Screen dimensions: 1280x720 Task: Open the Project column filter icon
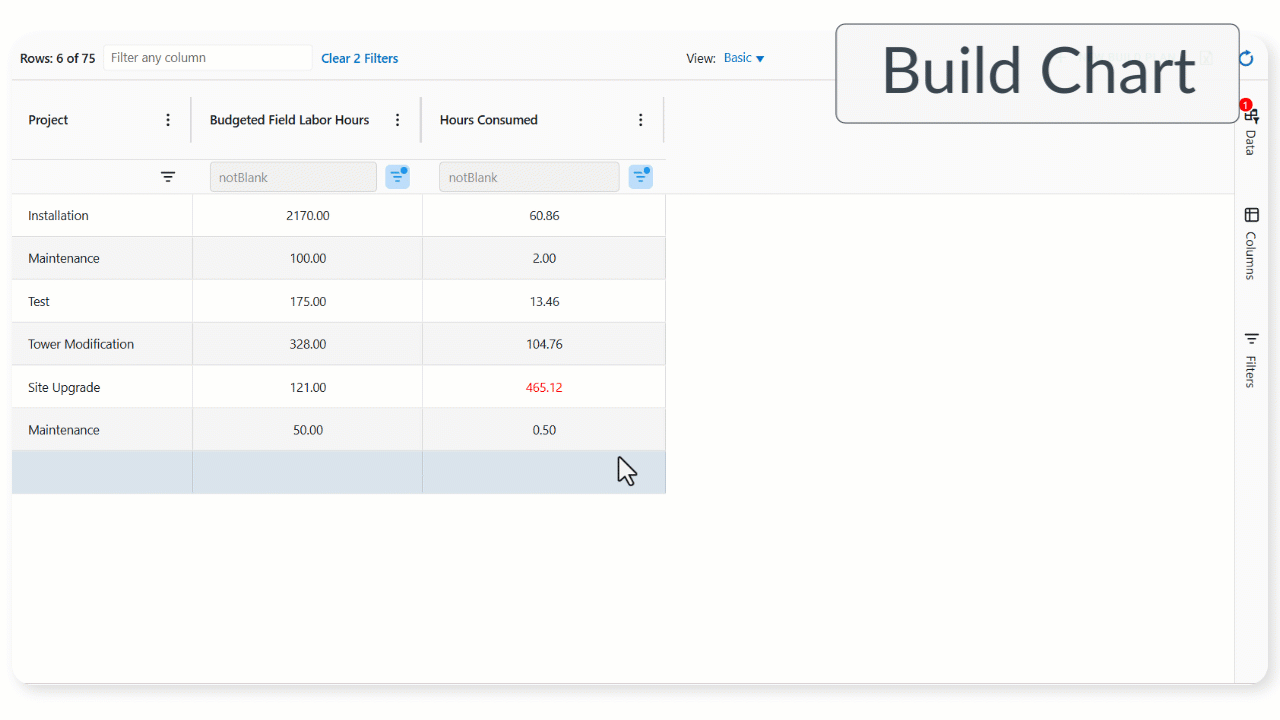tap(168, 177)
